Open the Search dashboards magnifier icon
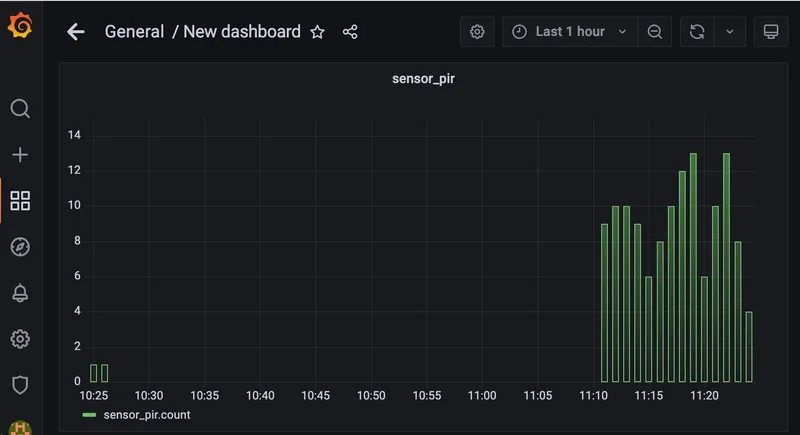800x435 pixels. coord(20,109)
